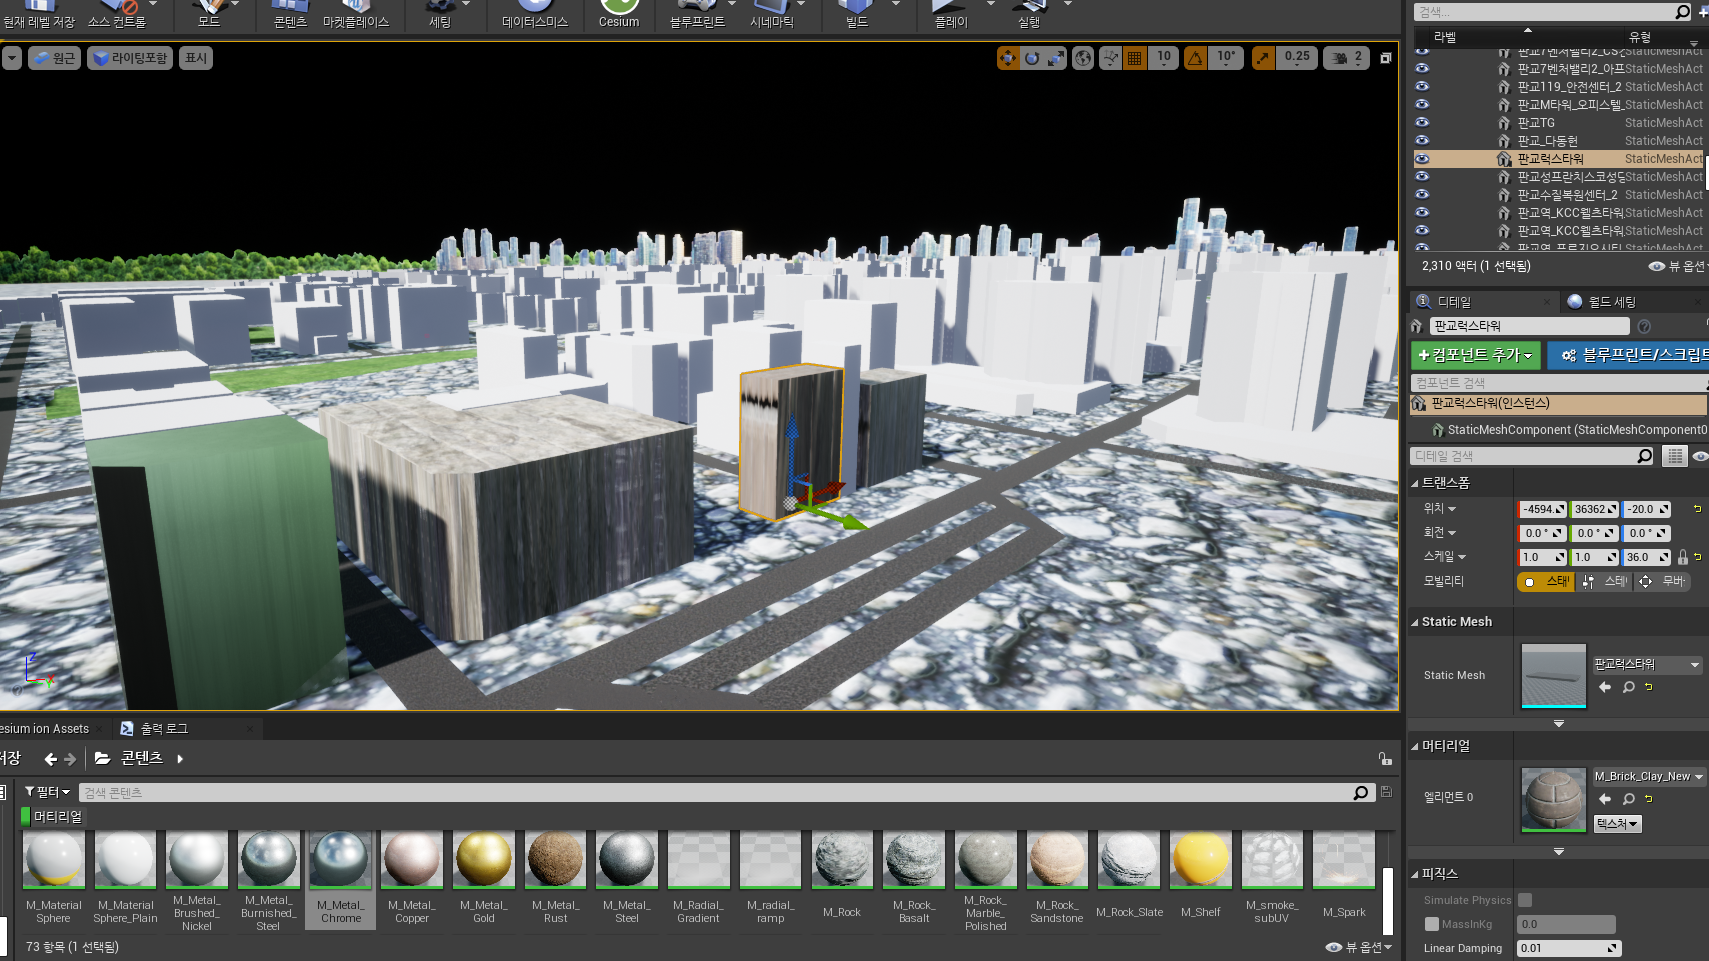Open camera speed setting
The height and width of the screenshot is (961, 1709).
pyautogui.click(x=1347, y=58)
